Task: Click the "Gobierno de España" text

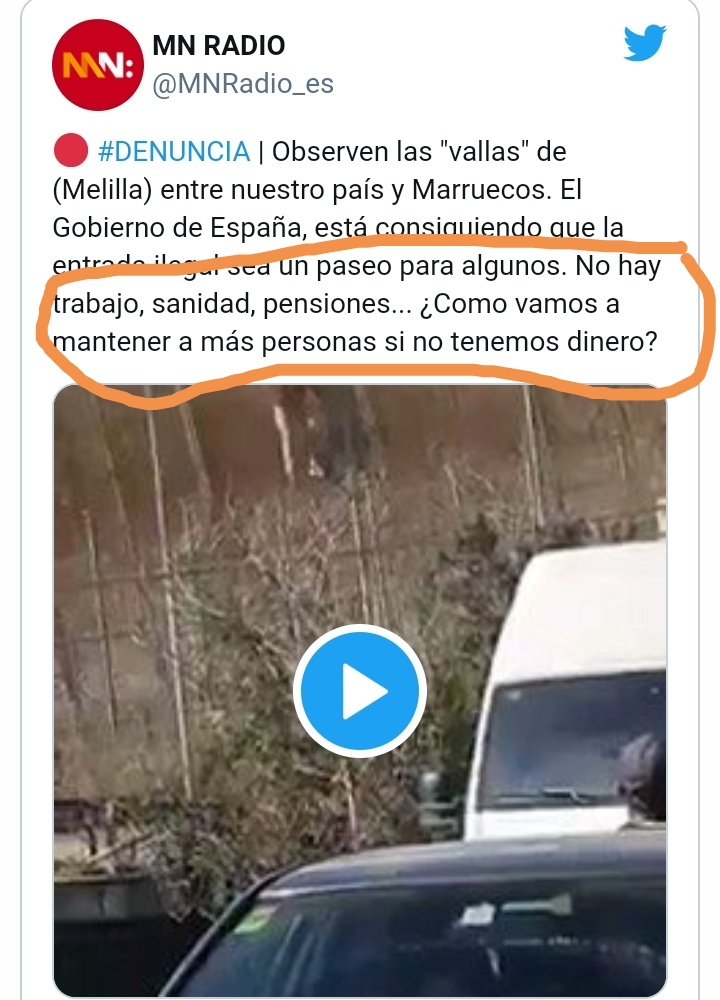Action: (x=176, y=228)
